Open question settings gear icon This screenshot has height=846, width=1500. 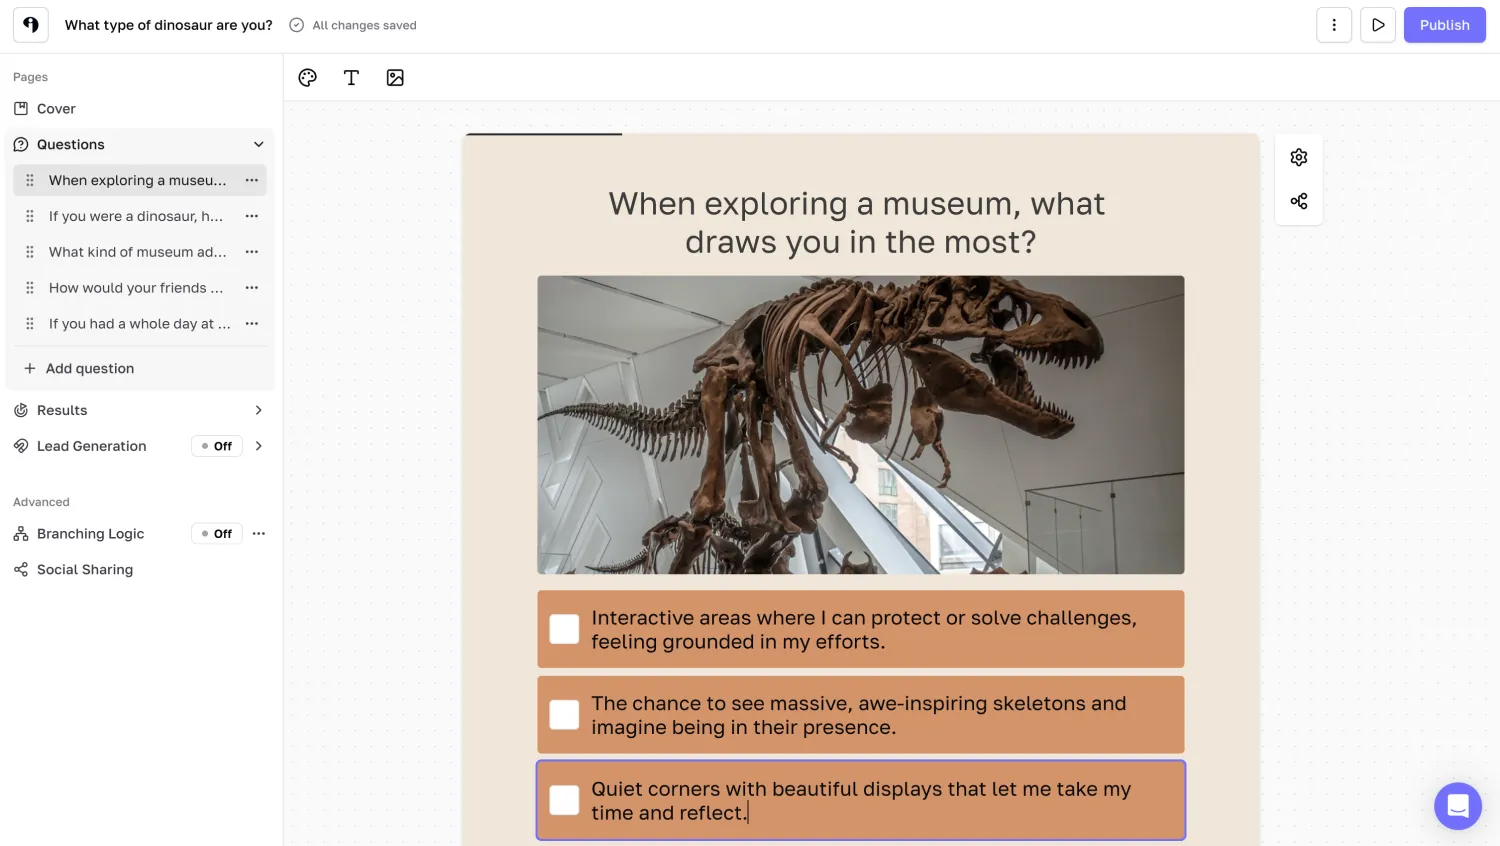coord(1299,157)
